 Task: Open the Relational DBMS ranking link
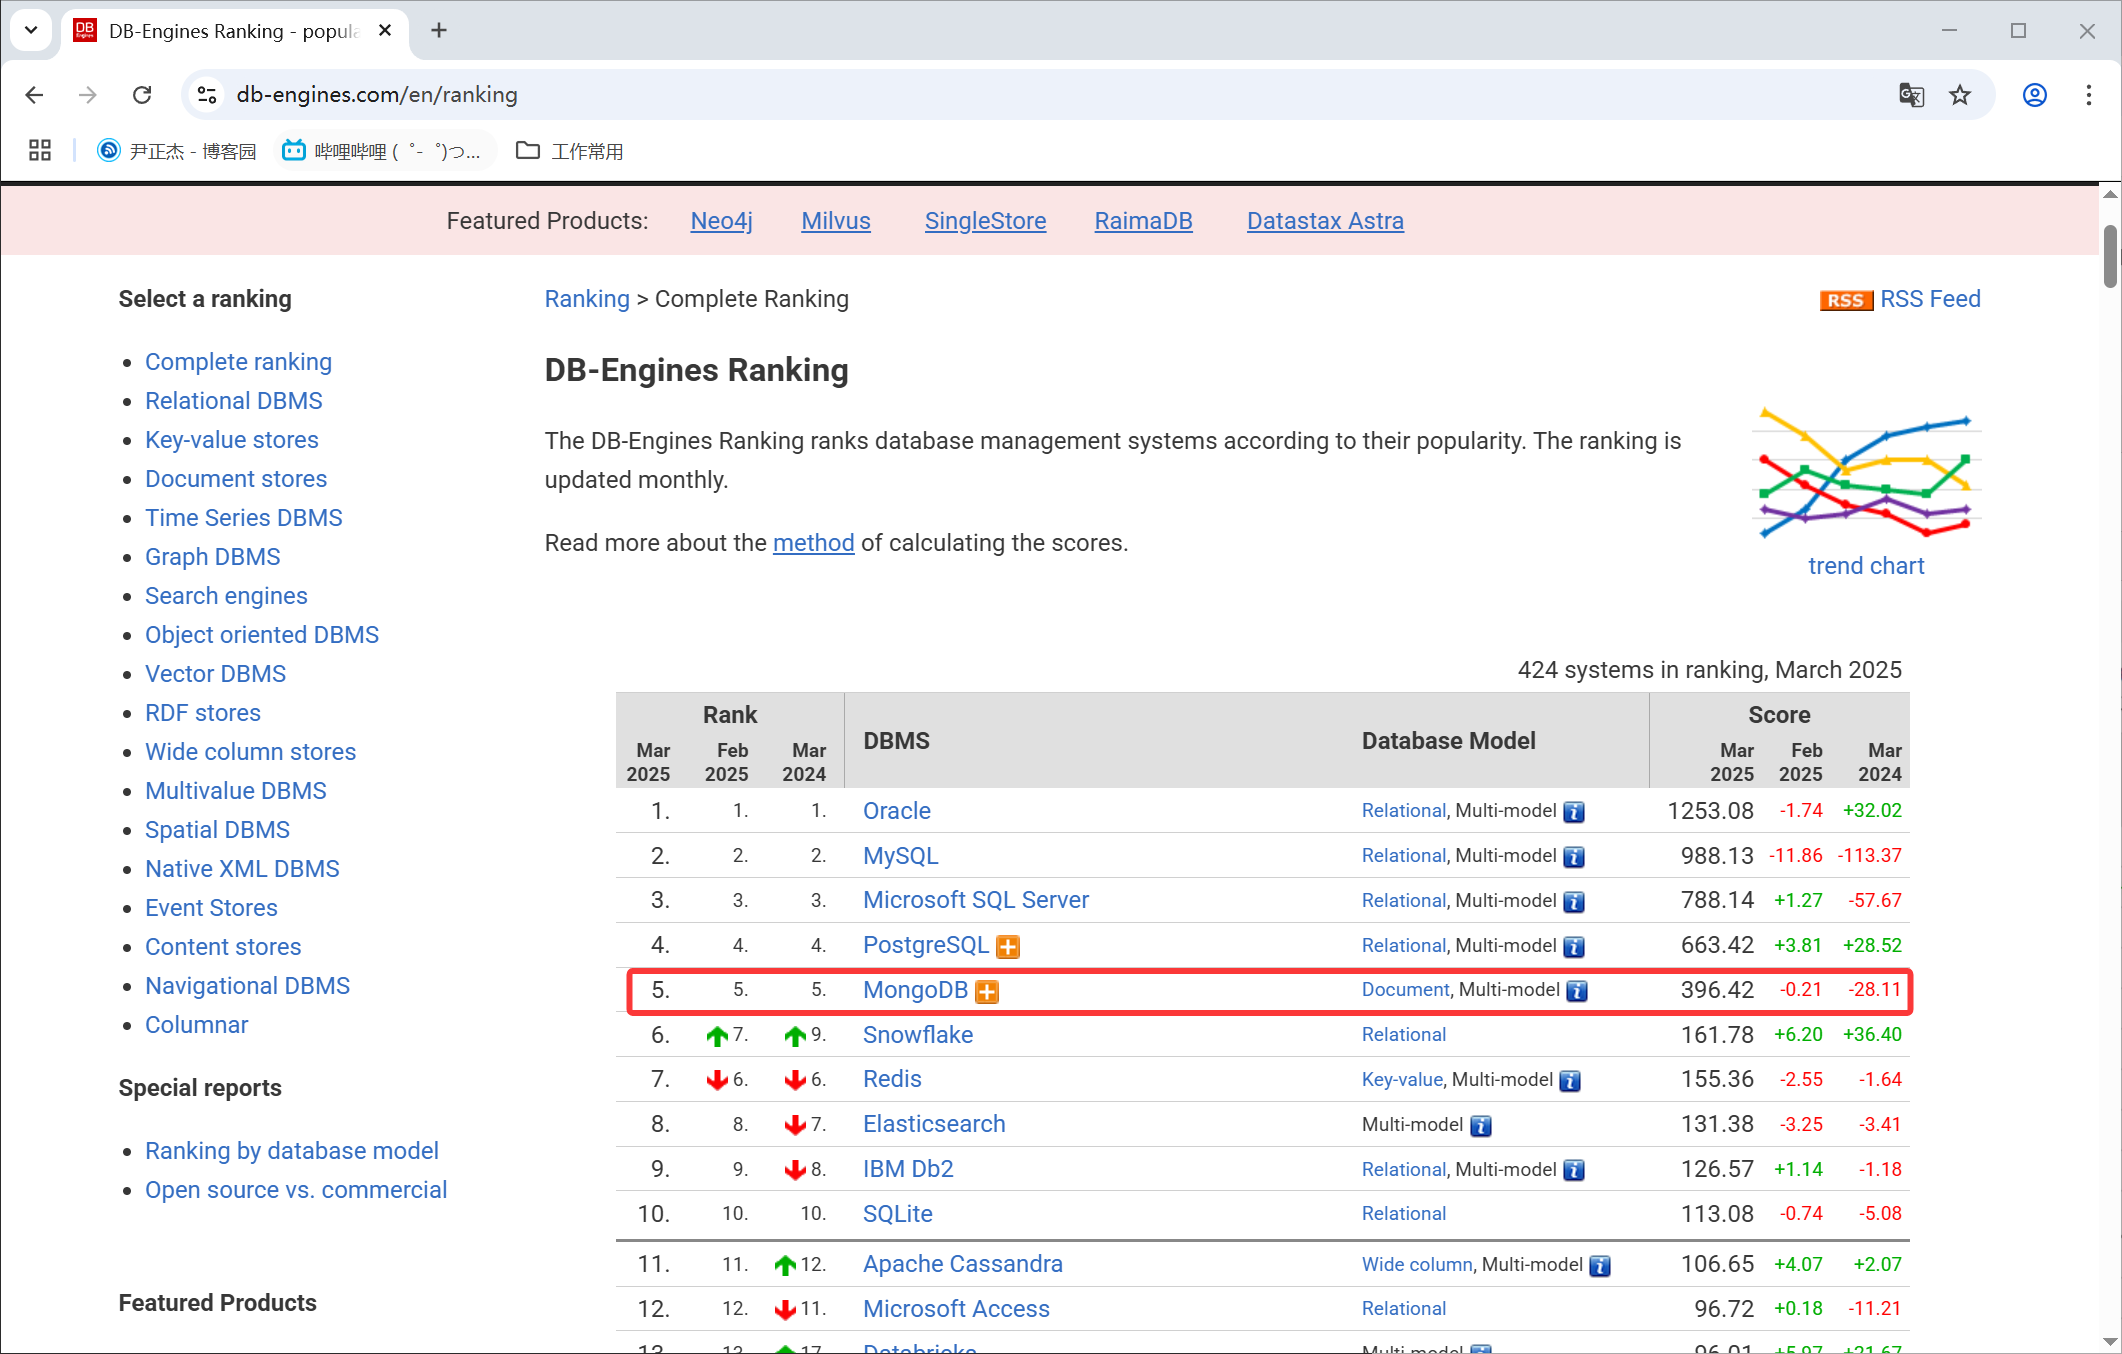point(233,401)
